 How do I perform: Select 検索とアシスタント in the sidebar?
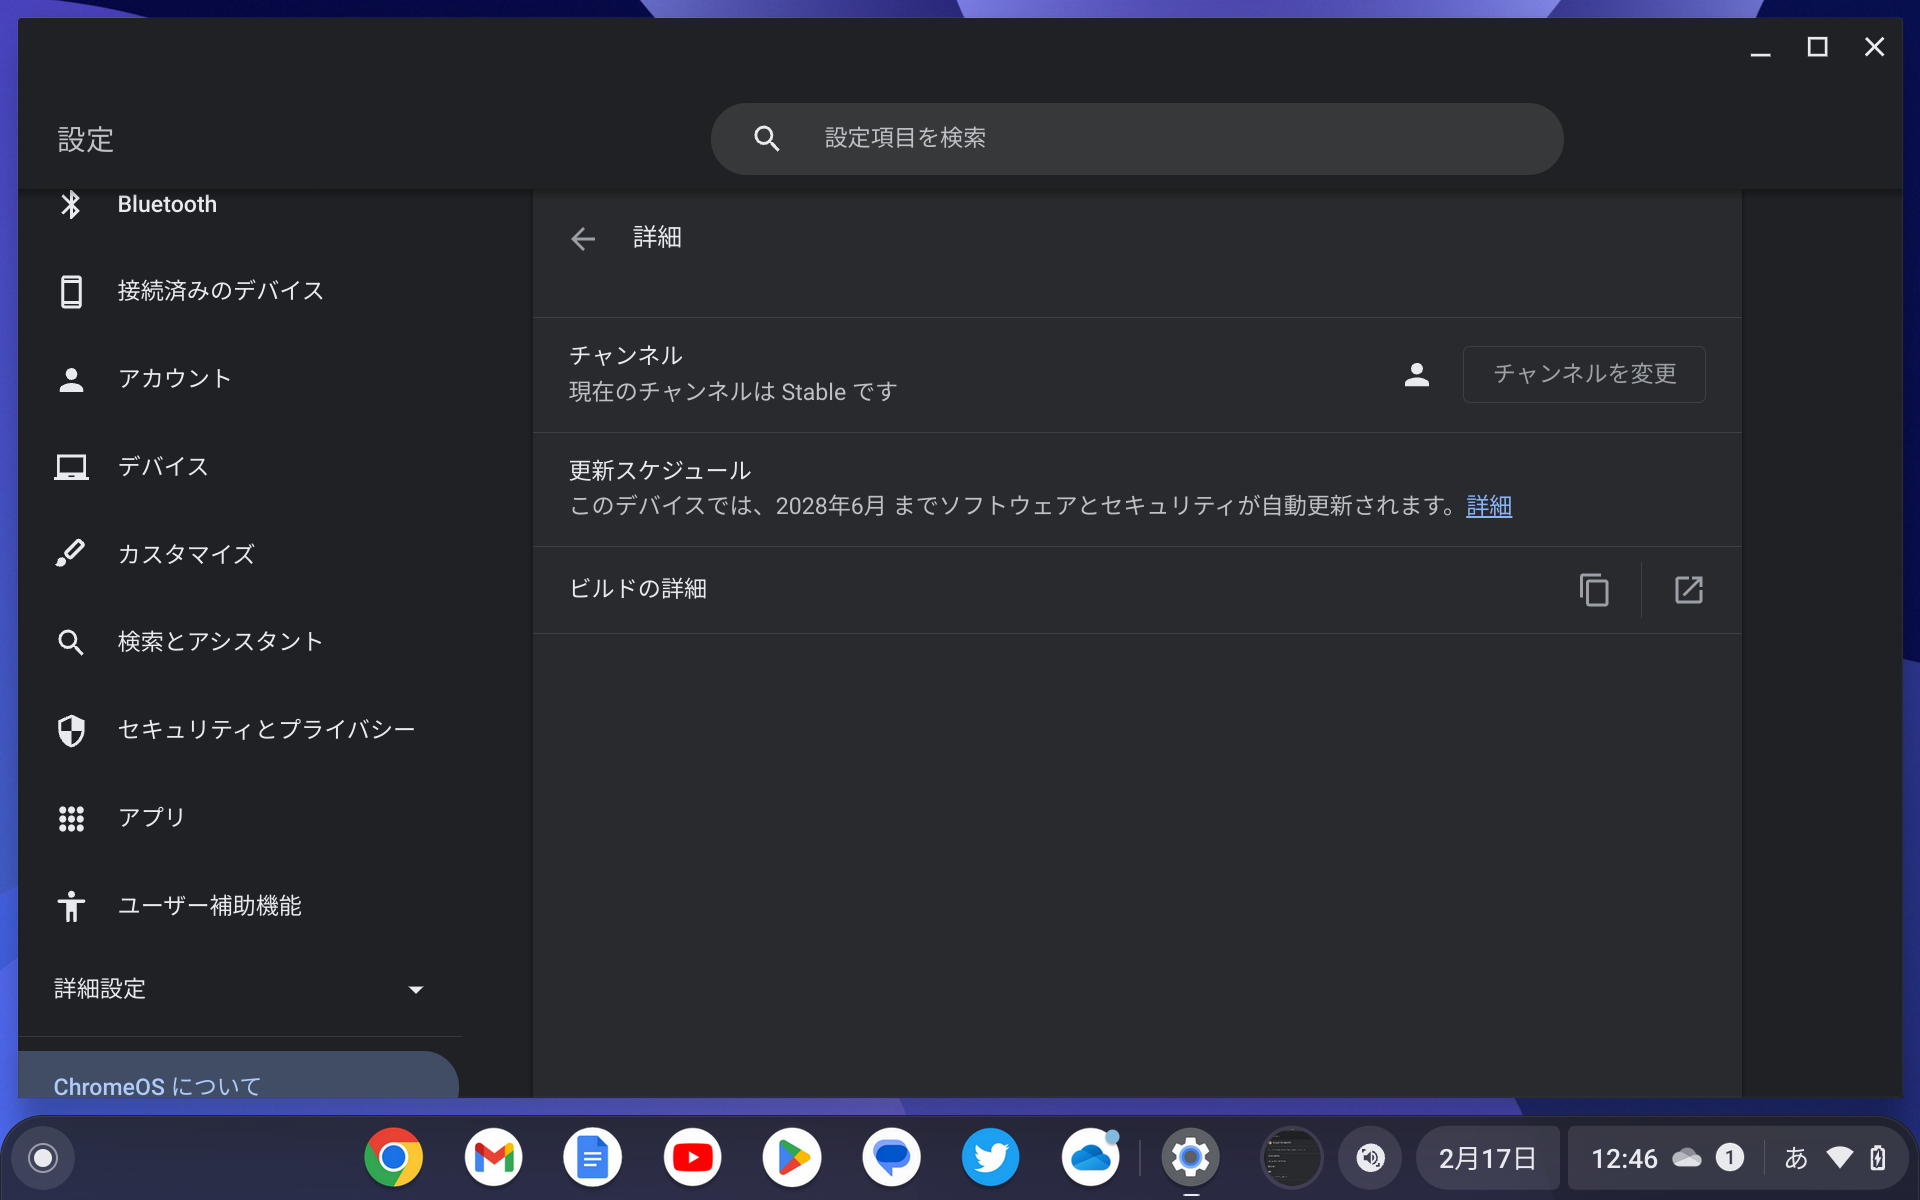coord(220,642)
